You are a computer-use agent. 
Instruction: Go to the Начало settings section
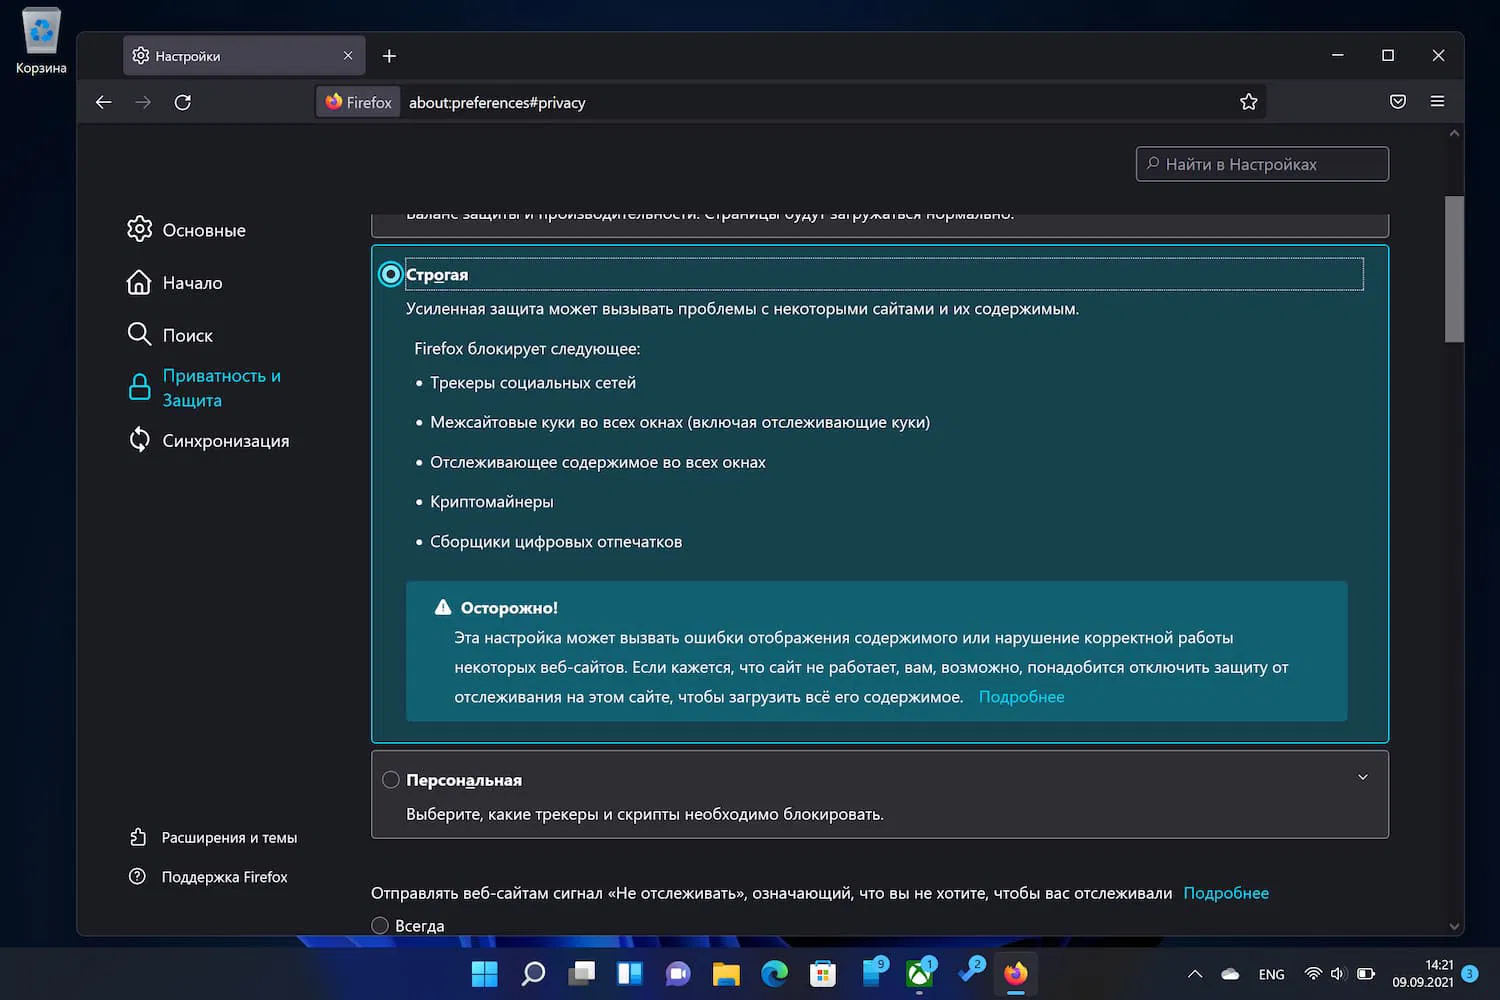[175, 283]
